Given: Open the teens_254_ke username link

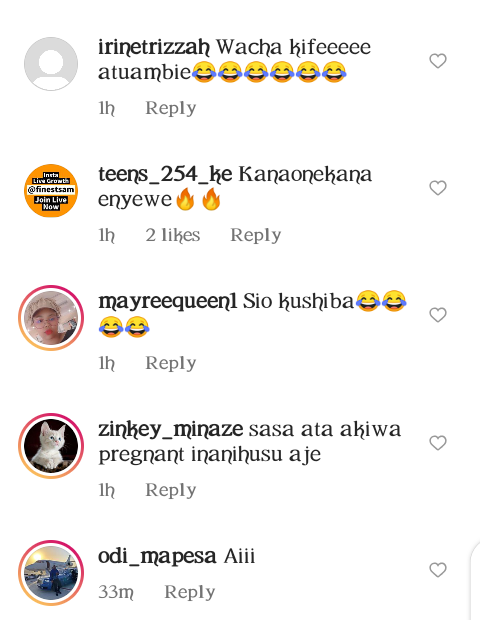Looking at the screenshot, I should coord(165,174).
